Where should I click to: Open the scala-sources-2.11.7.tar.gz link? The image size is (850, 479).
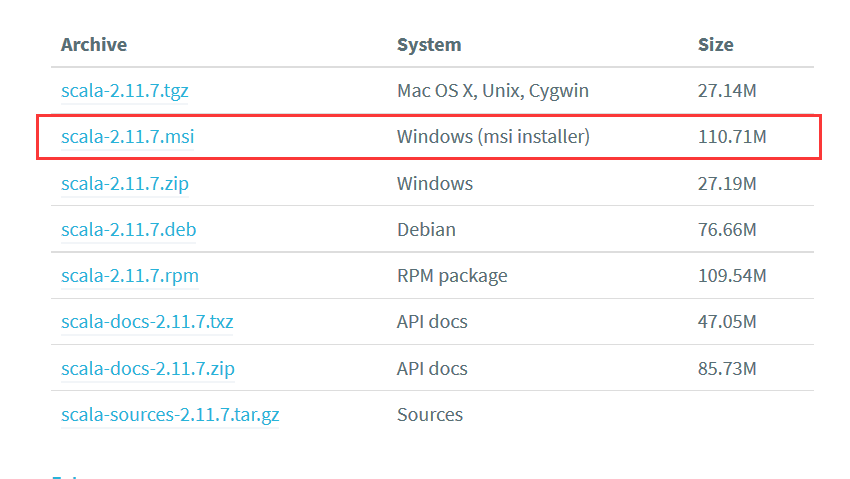coord(170,415)
